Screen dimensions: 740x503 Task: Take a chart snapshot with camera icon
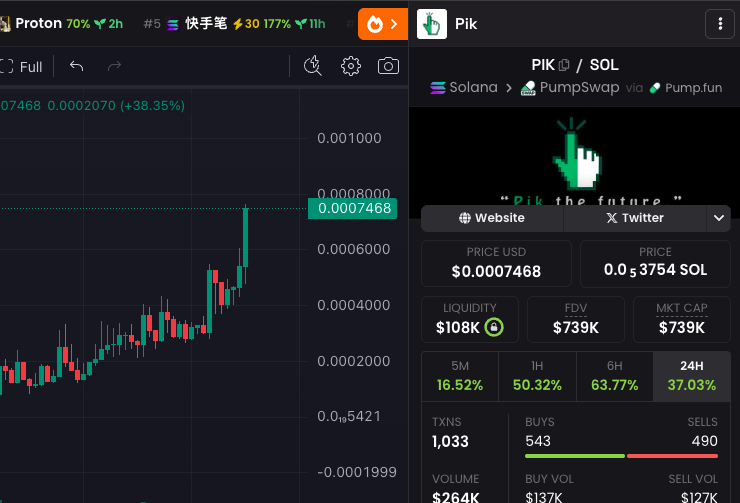point(388,66)
